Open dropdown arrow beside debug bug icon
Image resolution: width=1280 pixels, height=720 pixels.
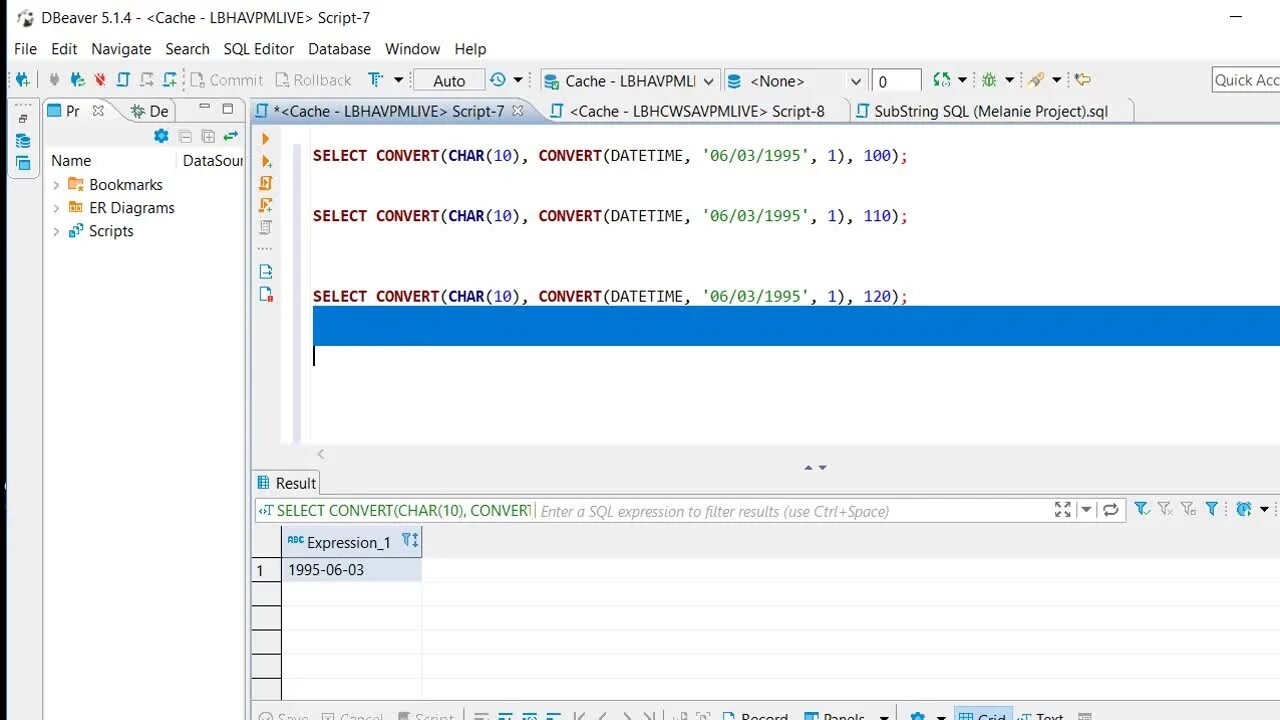1009,80
